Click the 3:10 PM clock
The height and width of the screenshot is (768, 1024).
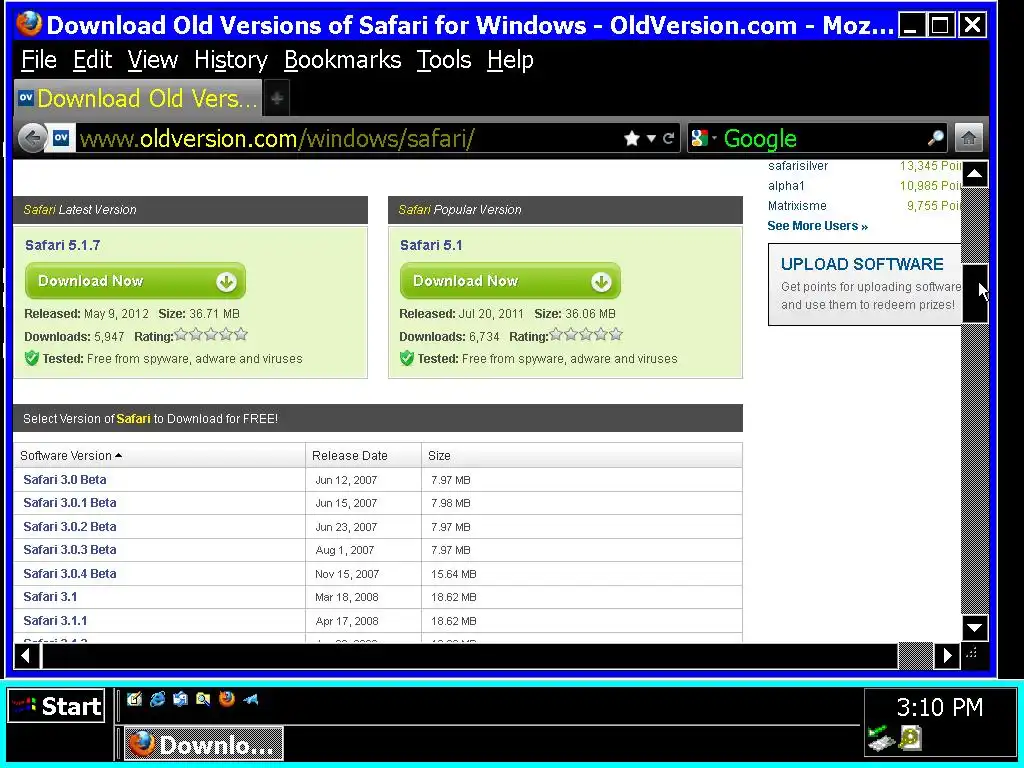tap(939, 707)
